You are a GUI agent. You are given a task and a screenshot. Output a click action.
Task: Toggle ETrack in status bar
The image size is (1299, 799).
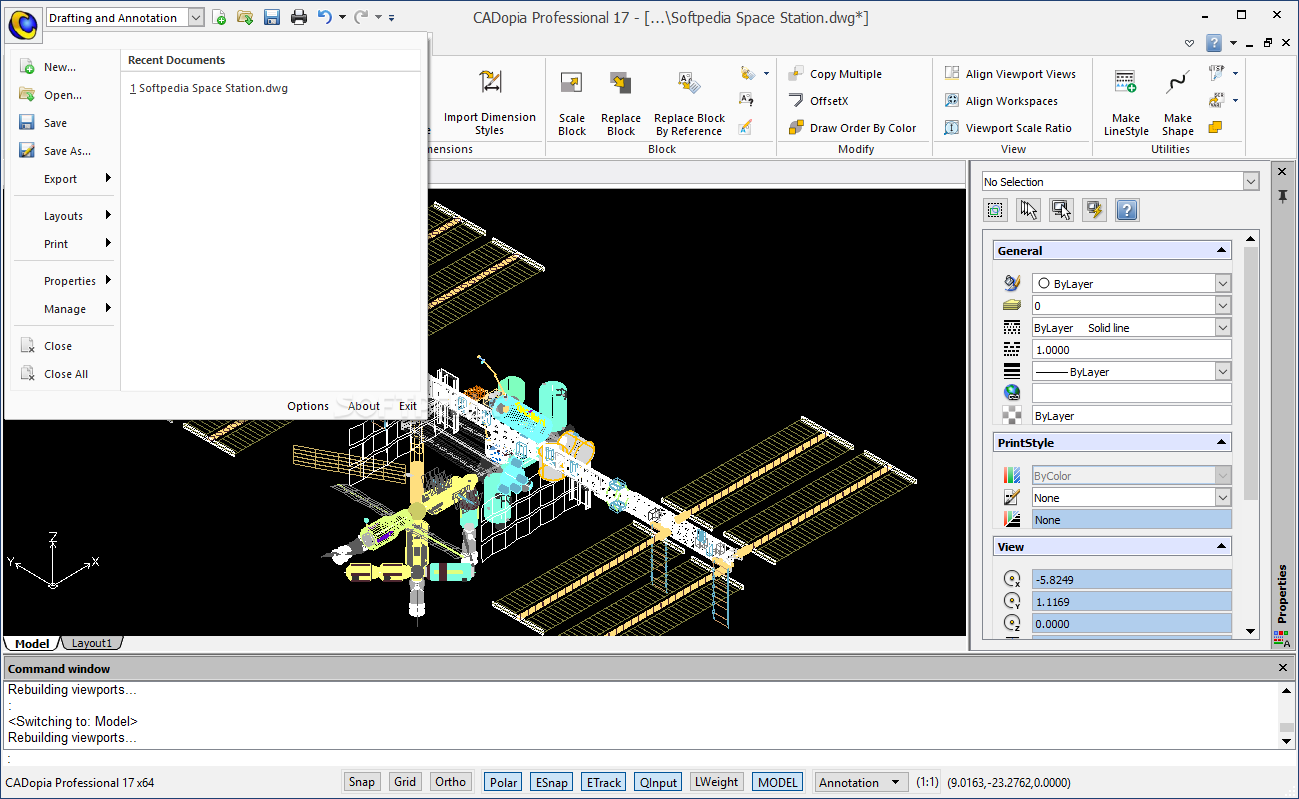(604, 782)
